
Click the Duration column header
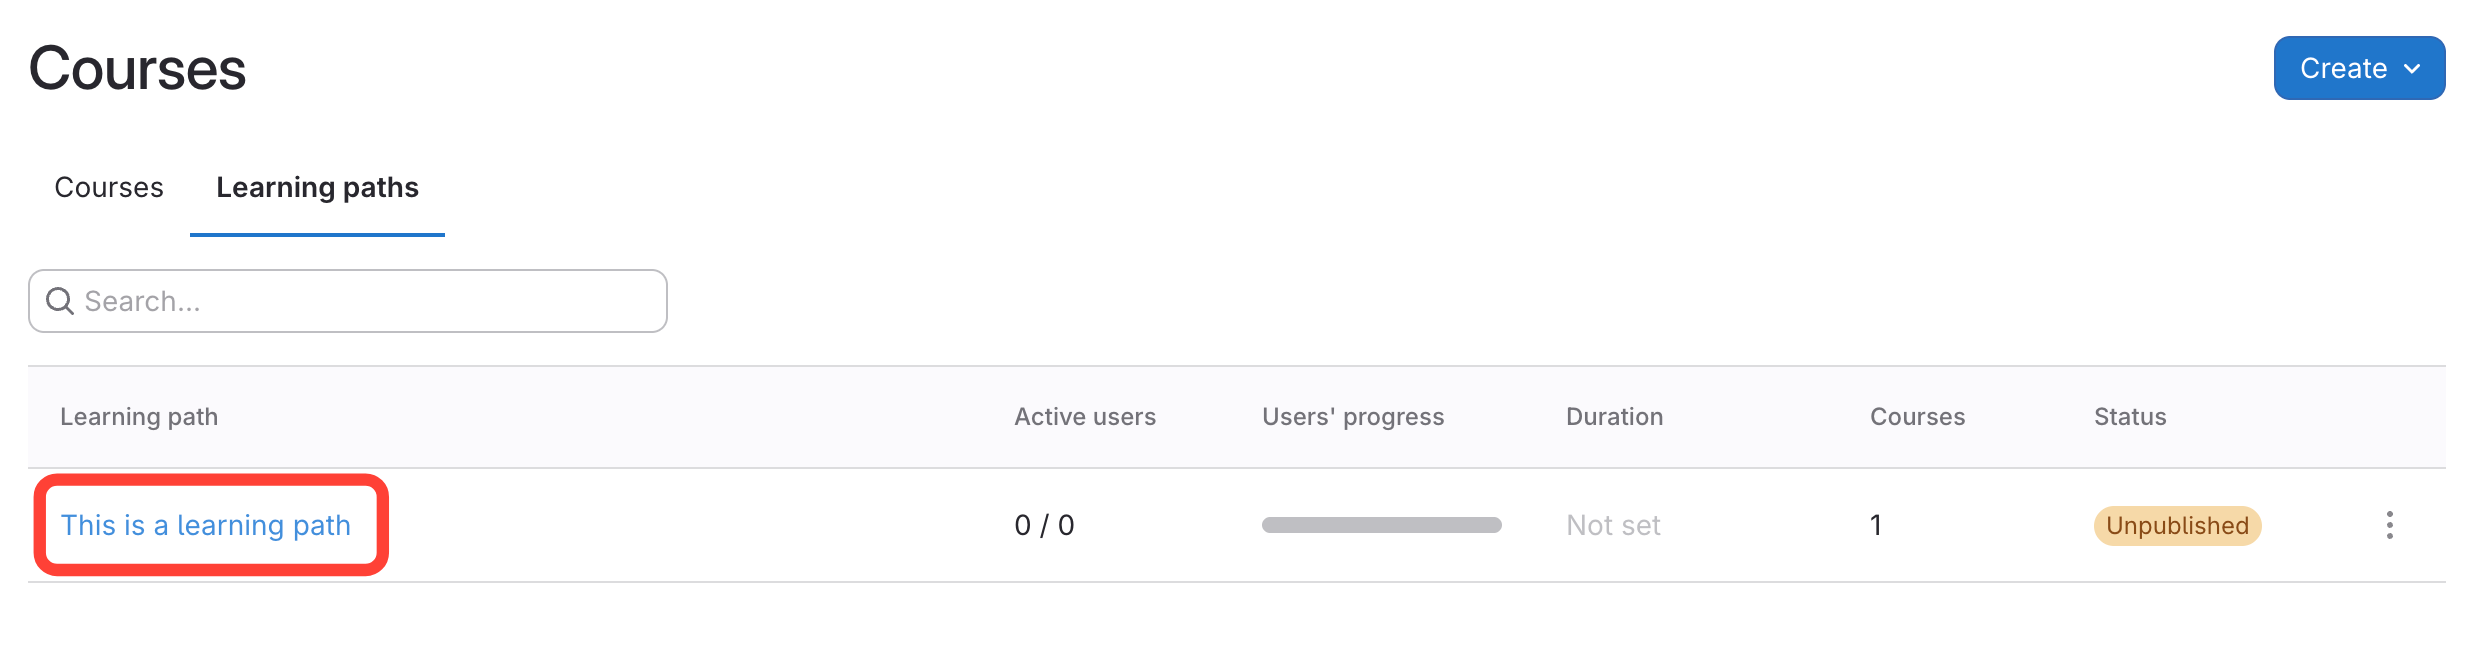pyautogui.click(x=1614, y=417)
